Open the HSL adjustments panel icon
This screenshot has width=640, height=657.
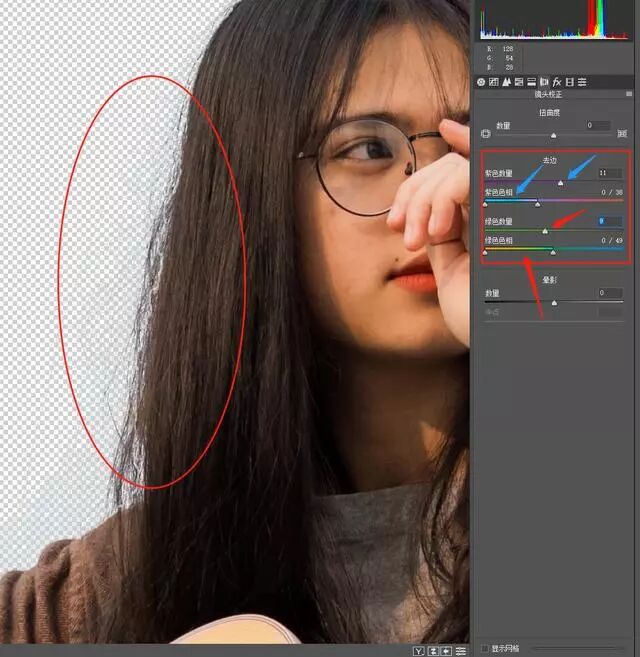click(519, 82)
